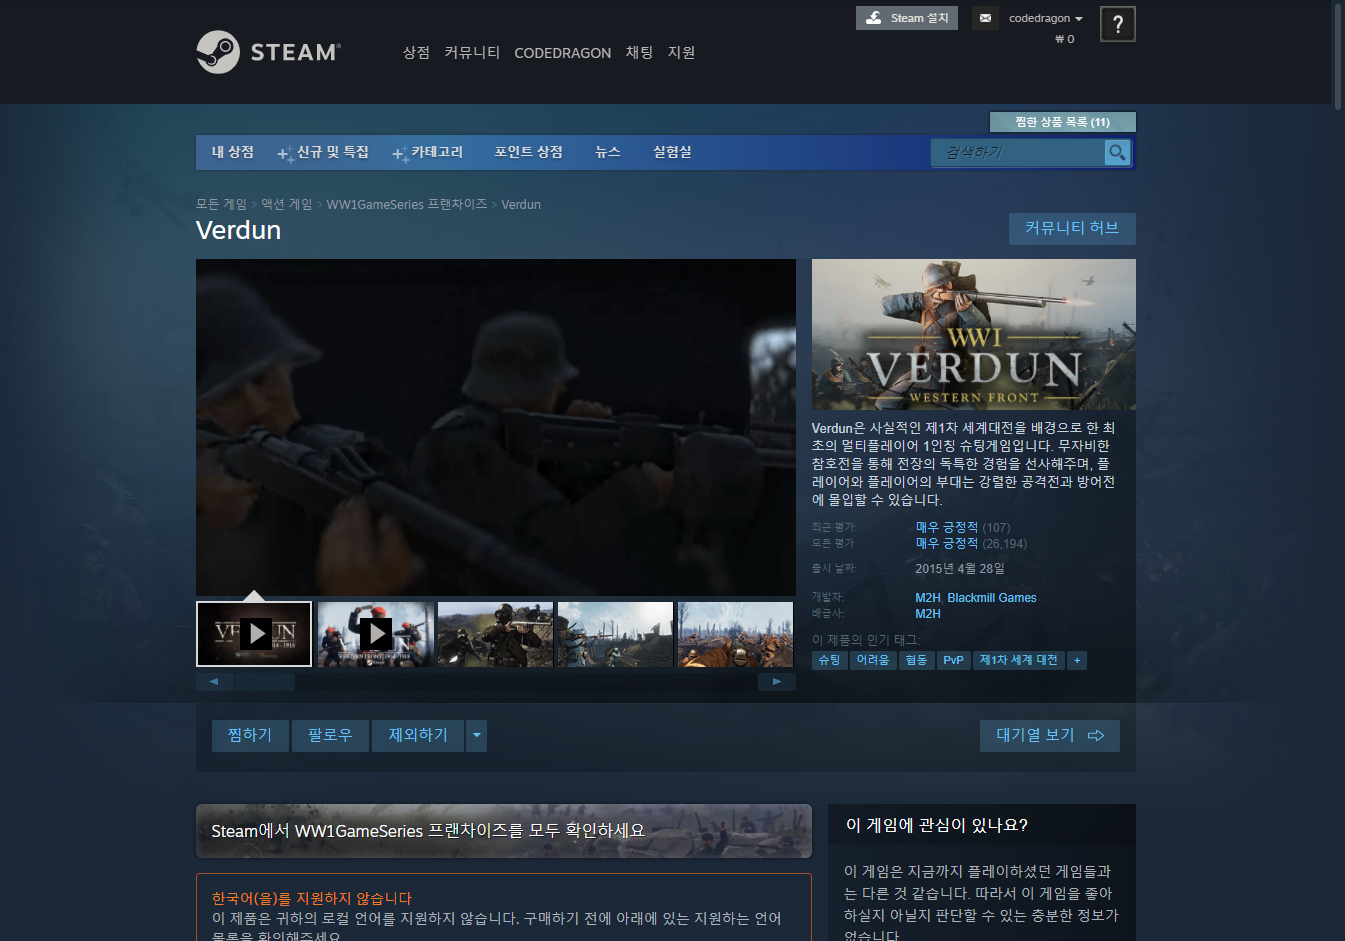Select the trench landscape screenshot thumbnail

pos(615,634)
